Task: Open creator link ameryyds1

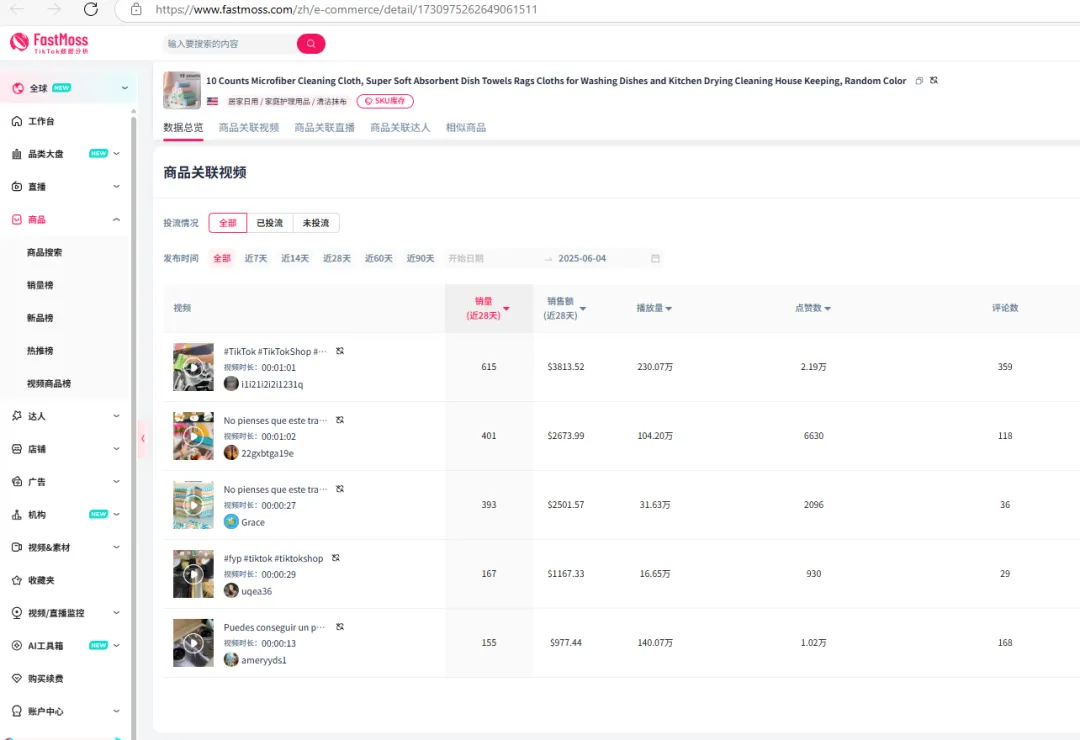Action: pos(264,660)
